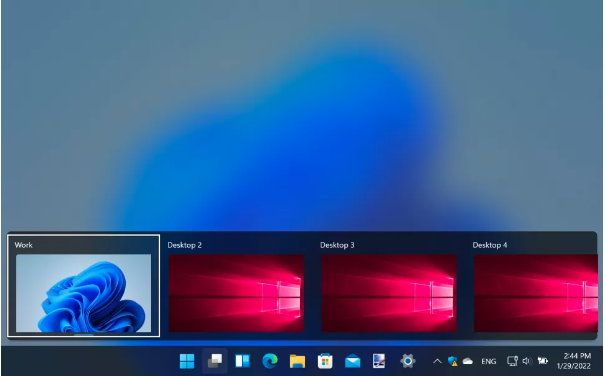Open volume quick settings flyout
The height and width of the screenshot is (378, 605).
point(527,361)
